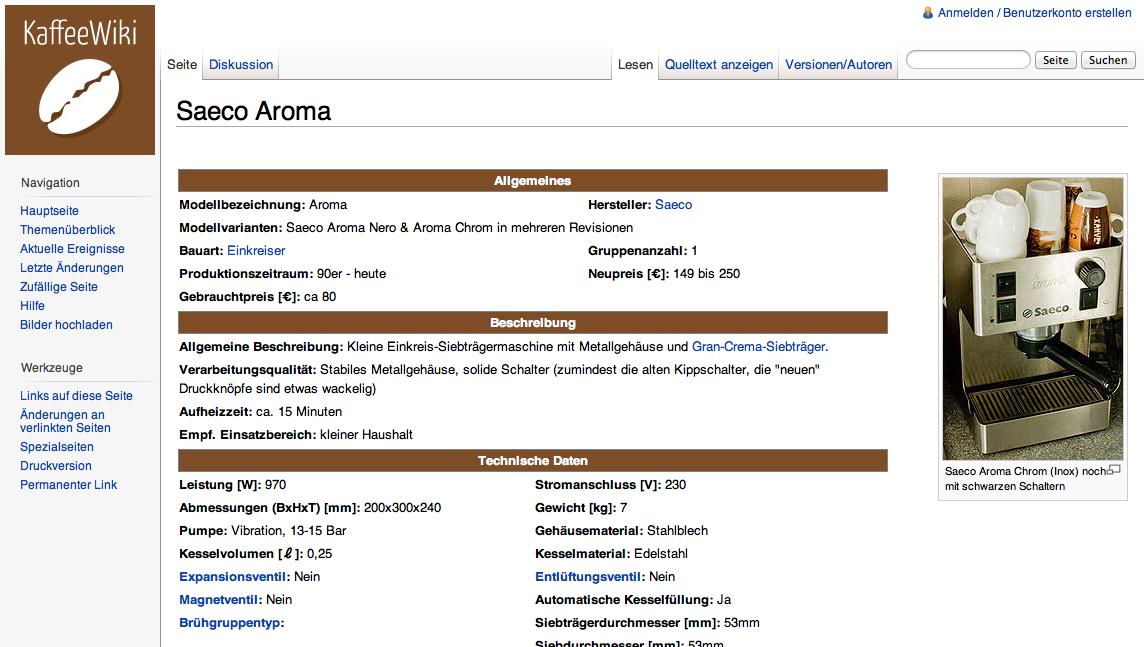Image resolution: width=1144 pixels, height=647 pixels.
Task: Click the 'Stromanschluss [V]: 230' text
Action: point(611,485)
